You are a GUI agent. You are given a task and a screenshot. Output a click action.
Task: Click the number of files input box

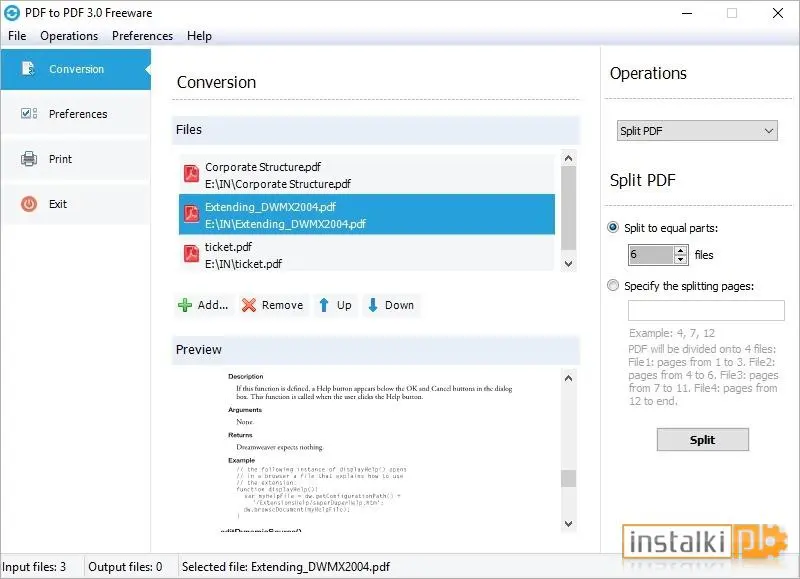pyautogui.click(x=651, y=255)
